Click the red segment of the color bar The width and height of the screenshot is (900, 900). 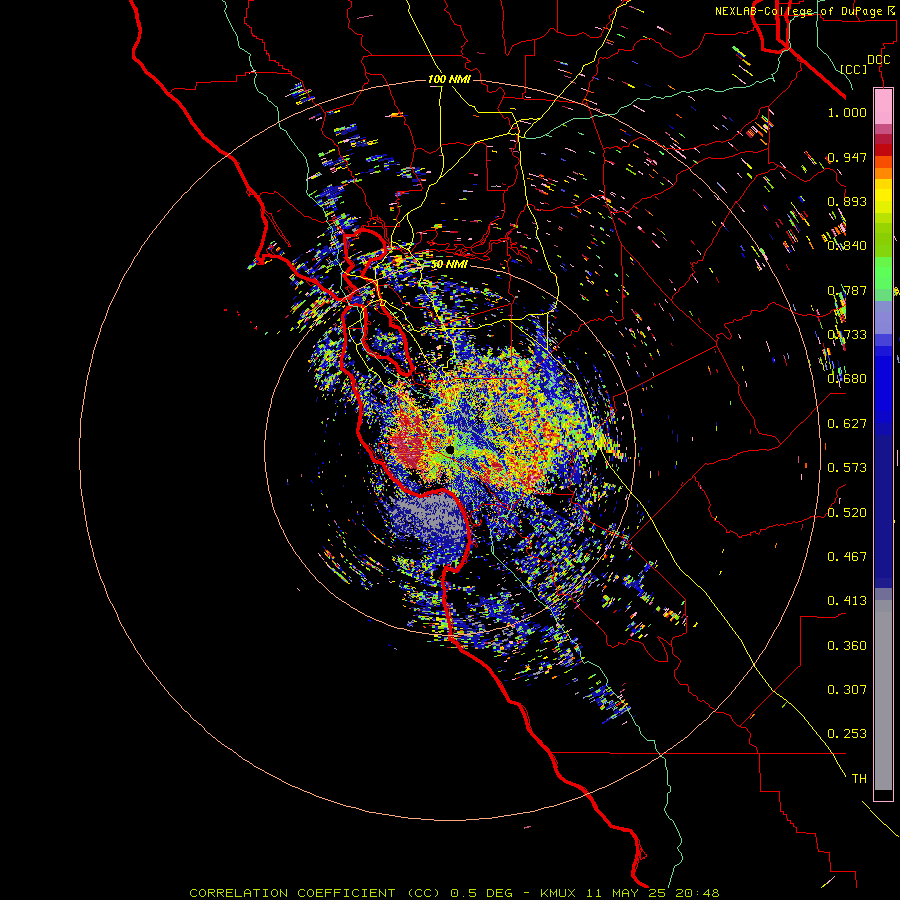[883, 150]
